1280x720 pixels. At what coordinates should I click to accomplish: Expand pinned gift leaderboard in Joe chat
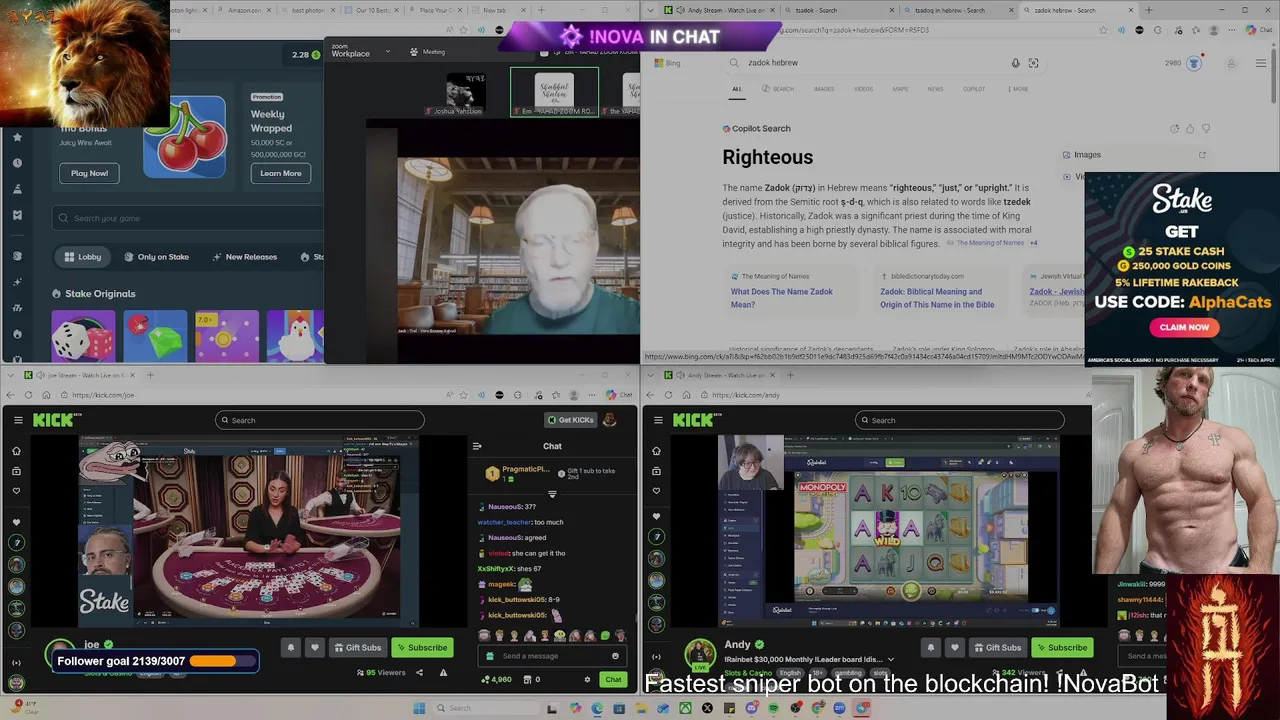[552, 494]
